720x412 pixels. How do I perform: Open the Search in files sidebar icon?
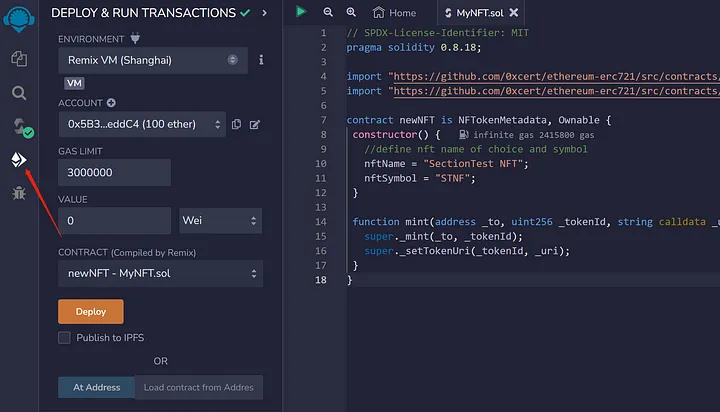click(x=19, y=93)
